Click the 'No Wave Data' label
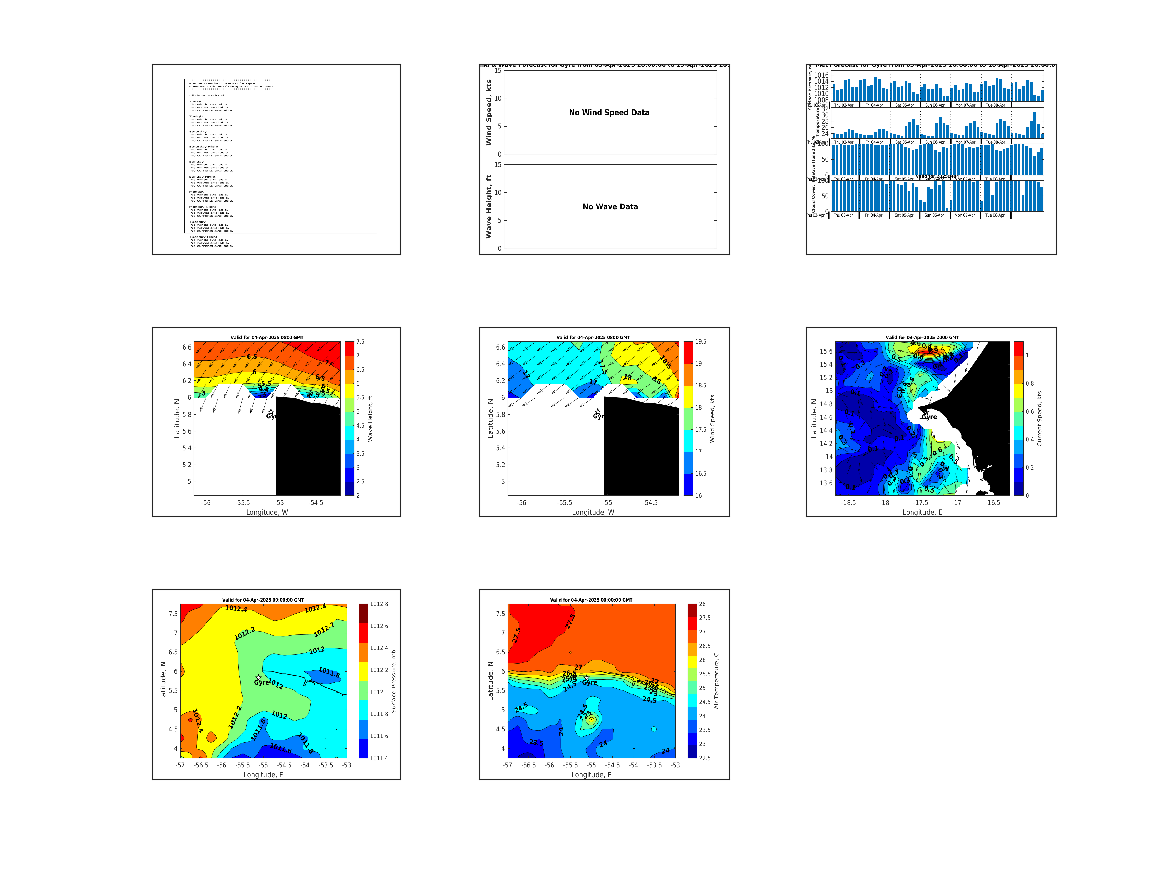This screenshot has height=875, width=1167. coord(610,207)
